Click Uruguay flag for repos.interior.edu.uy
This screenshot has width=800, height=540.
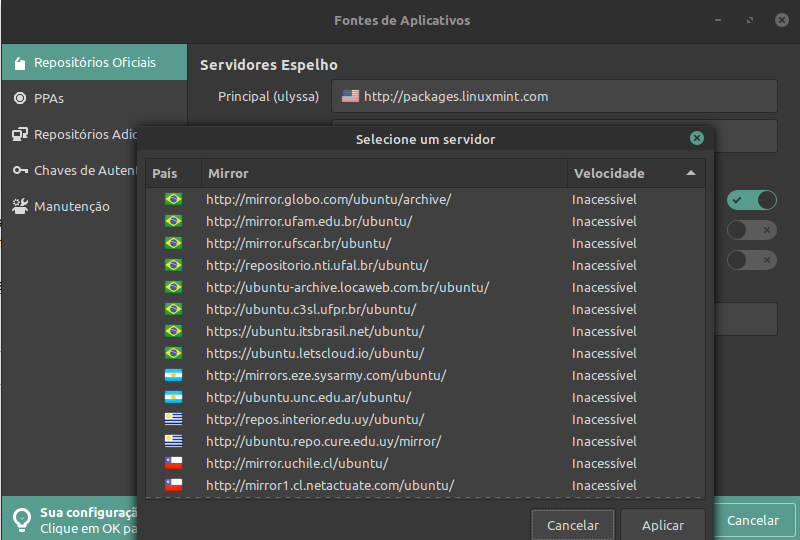tap(173, 419)
